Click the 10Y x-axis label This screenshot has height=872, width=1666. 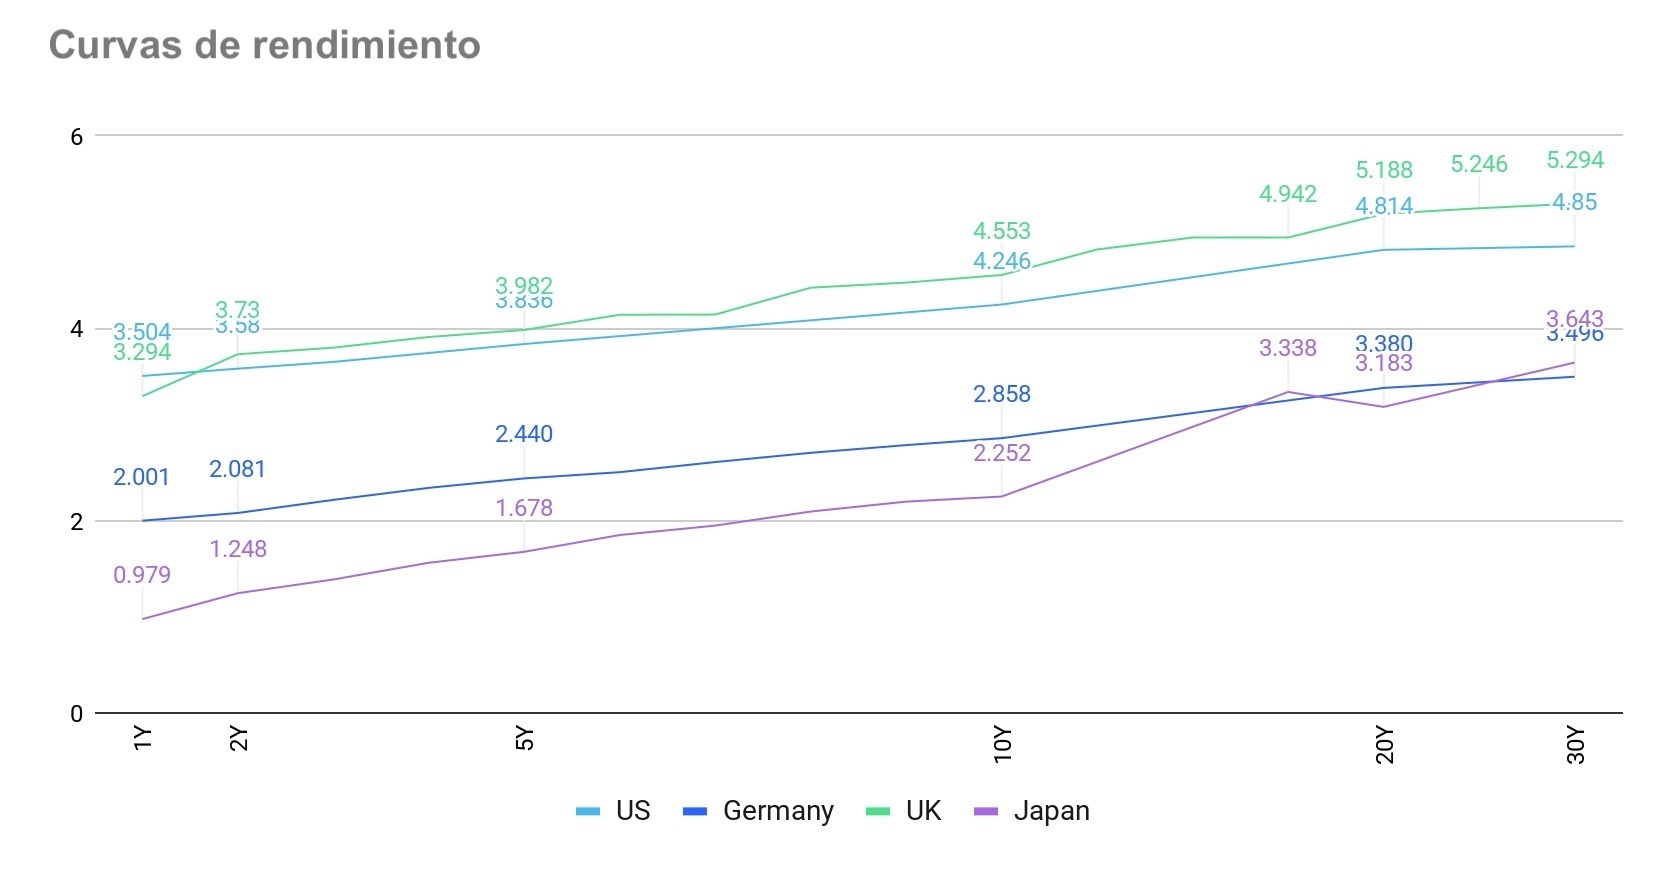click(x=1003, y=745)
